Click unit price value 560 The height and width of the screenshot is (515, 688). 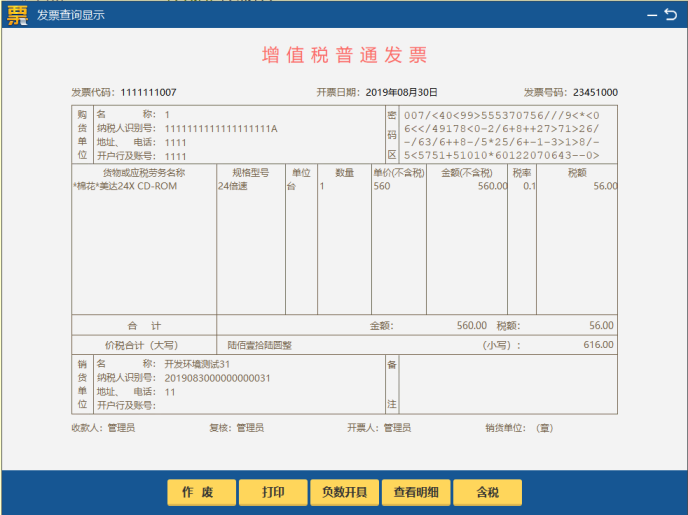[x=382, y=186]
